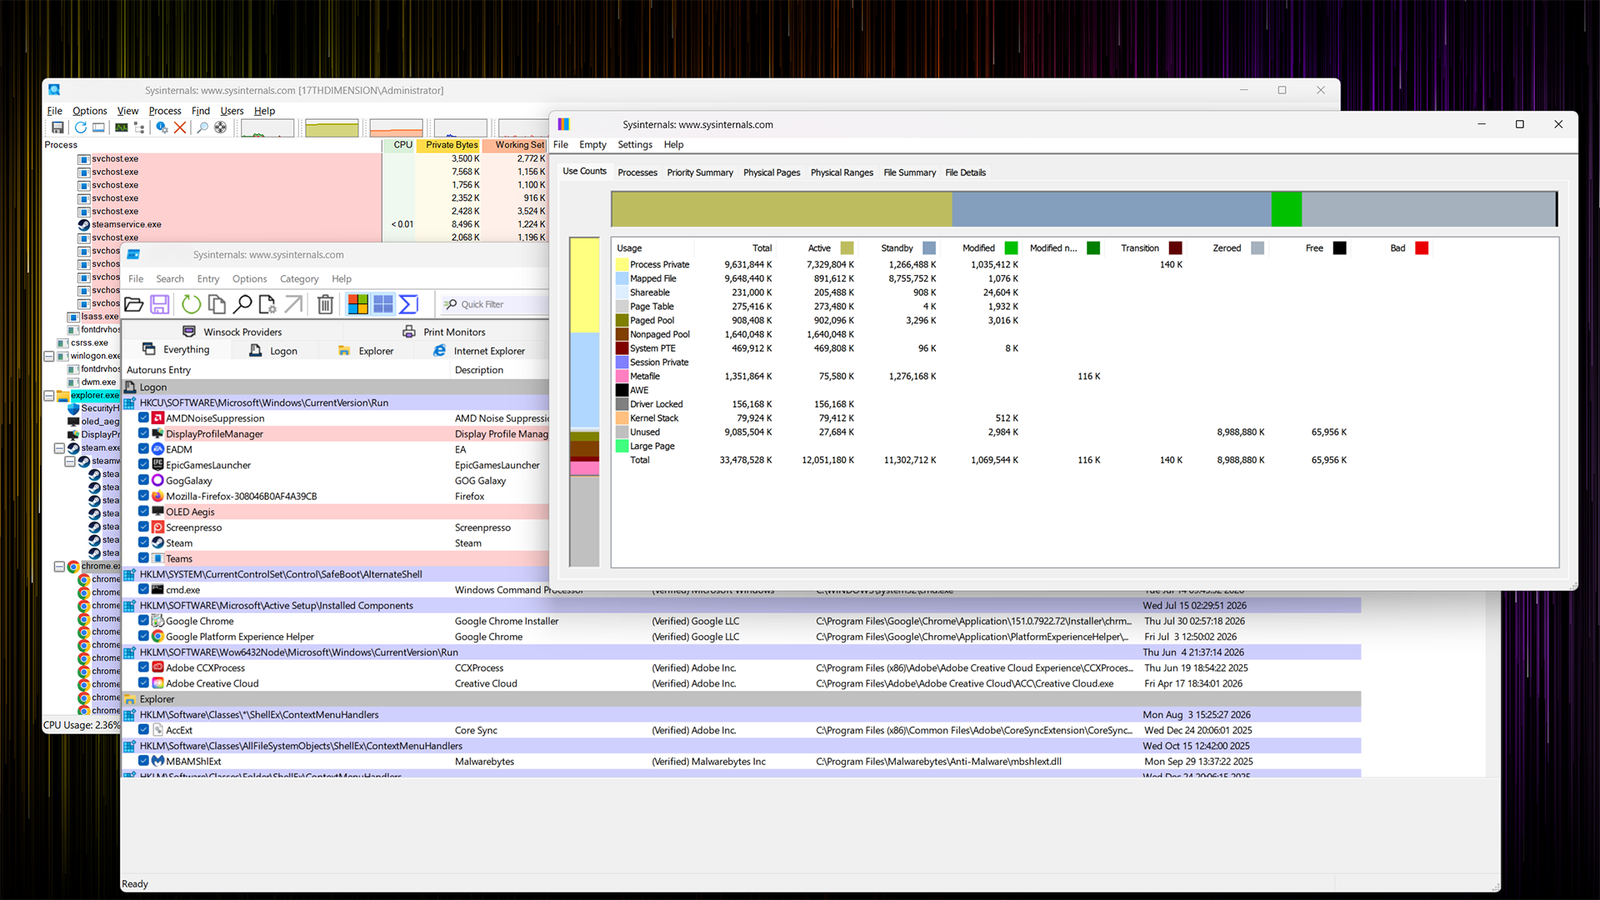
Task: Collapse the chrome.exe tree node
Action: (59, 566)
